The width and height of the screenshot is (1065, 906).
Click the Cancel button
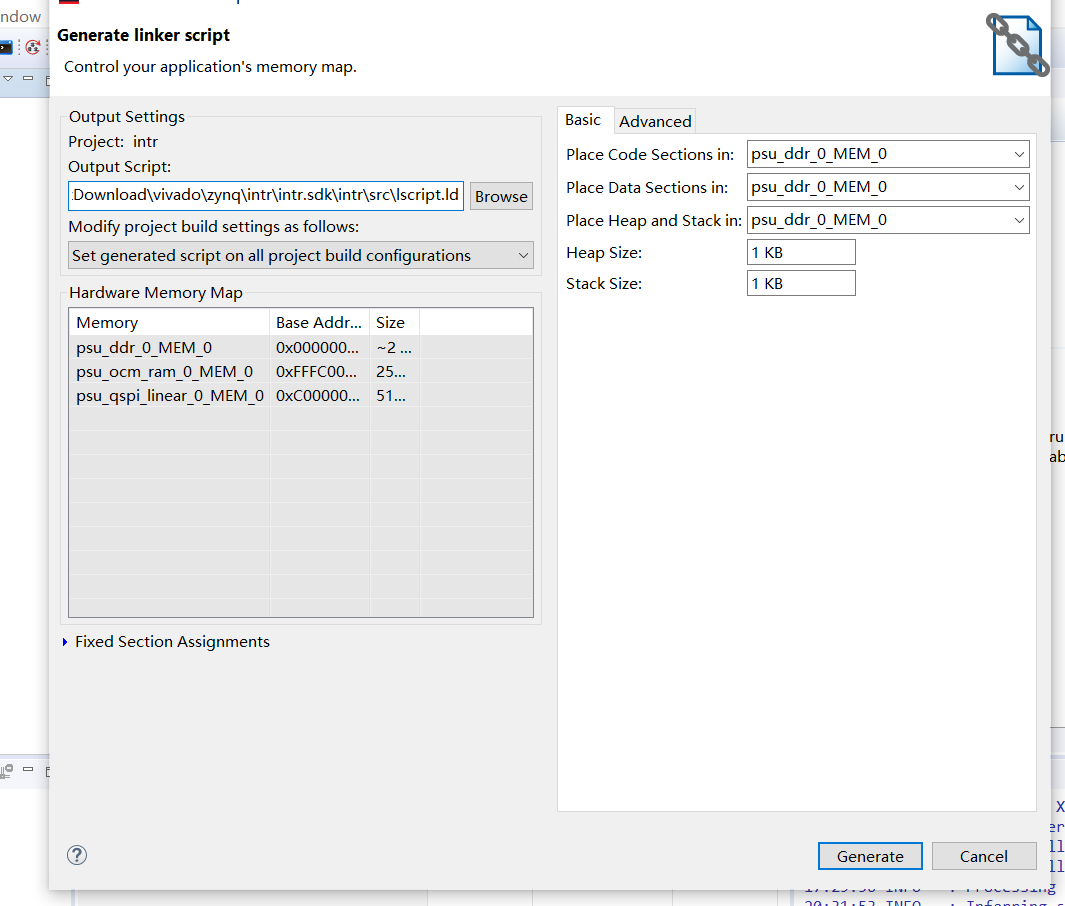coord(983,856)
